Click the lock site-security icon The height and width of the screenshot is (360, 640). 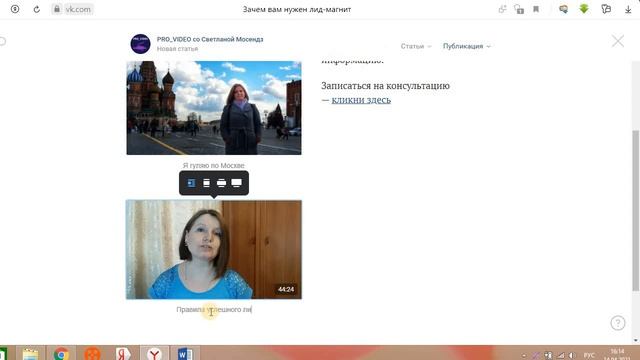(57, 9)
